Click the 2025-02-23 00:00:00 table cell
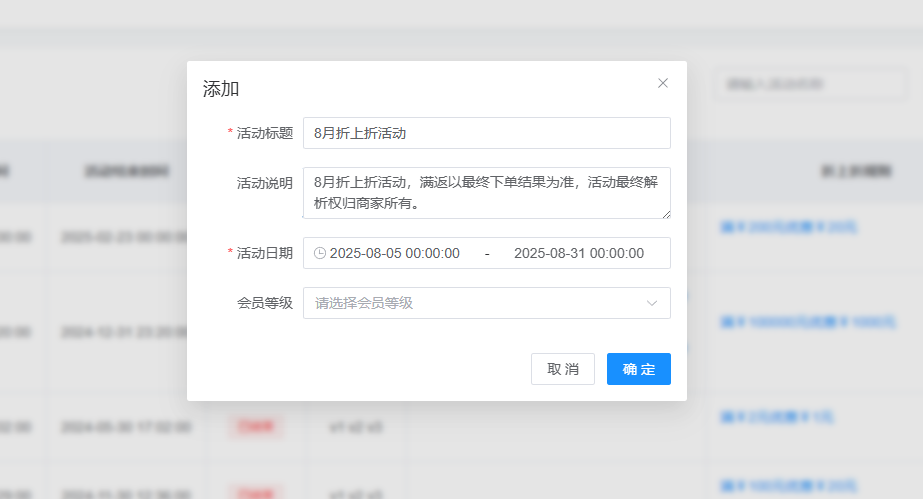The image size is (923, 499). pos(124,237)
